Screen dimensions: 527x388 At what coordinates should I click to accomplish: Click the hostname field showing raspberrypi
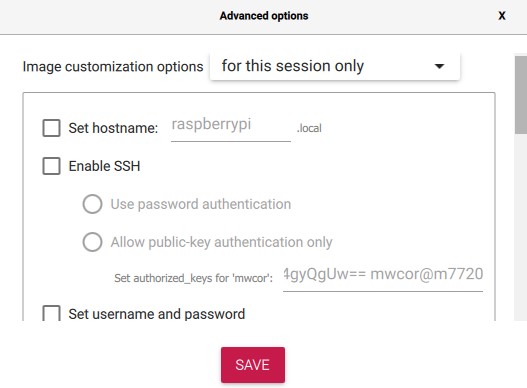tap(231, 128)
